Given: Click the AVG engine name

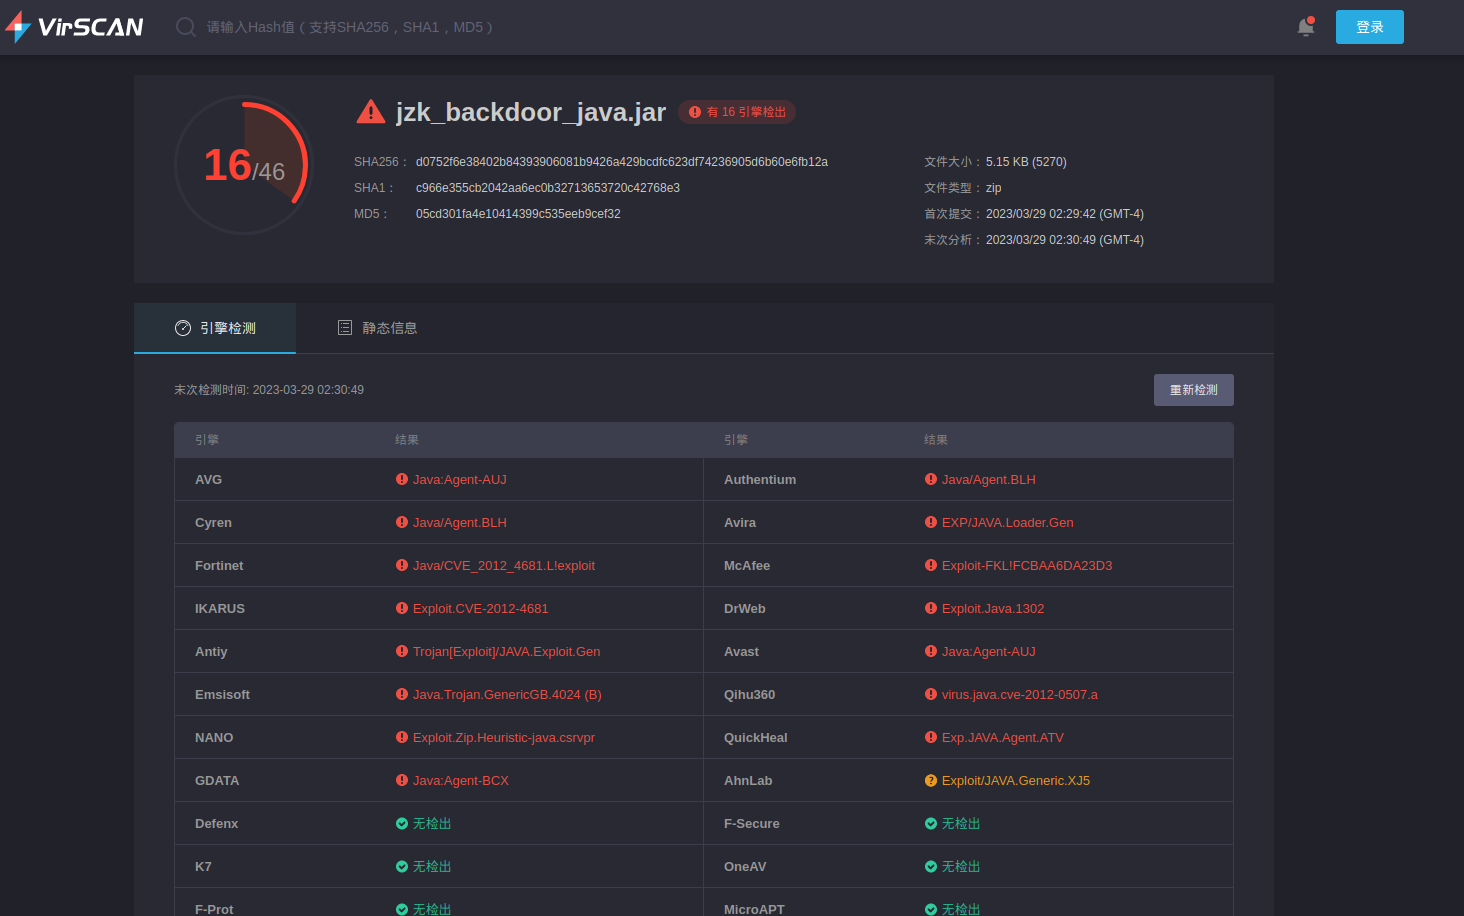Looking at the screenshot, I should (209, 479).
